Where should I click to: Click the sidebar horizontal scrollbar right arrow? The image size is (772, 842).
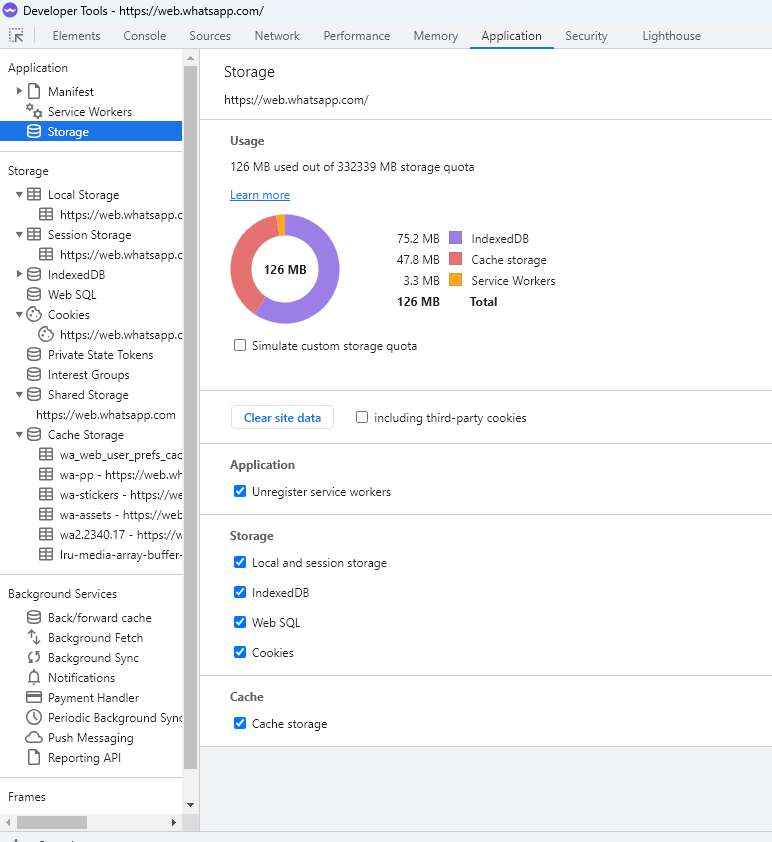point(173,822)
